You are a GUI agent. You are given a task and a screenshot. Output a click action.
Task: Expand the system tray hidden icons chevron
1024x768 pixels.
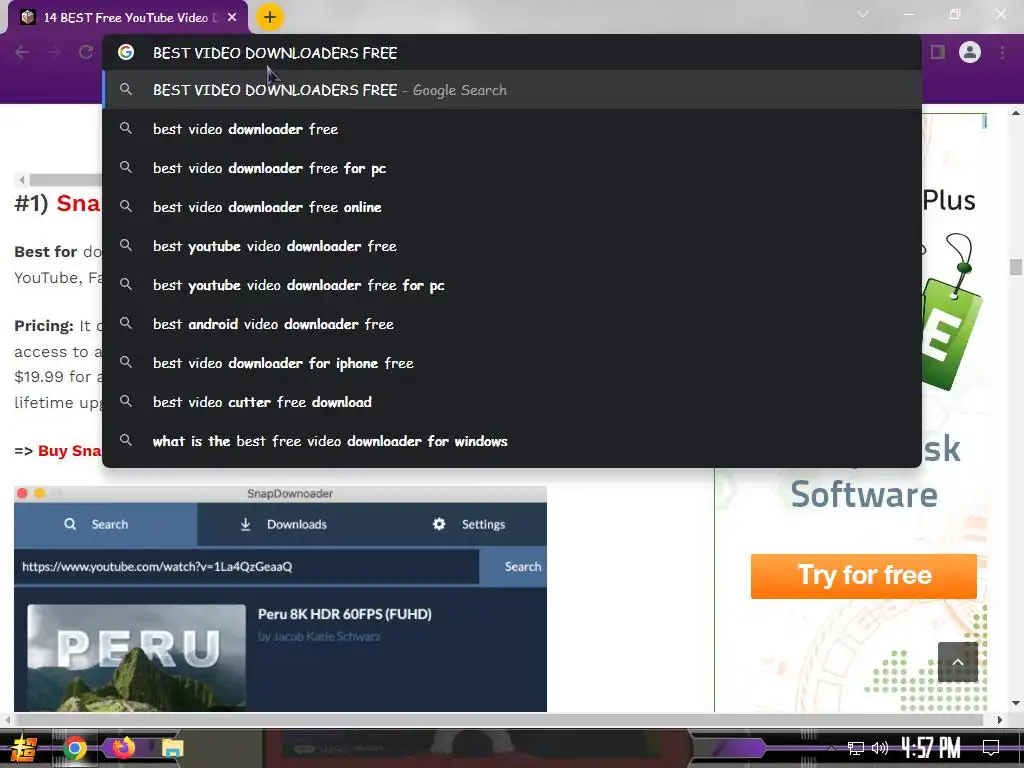831,748
